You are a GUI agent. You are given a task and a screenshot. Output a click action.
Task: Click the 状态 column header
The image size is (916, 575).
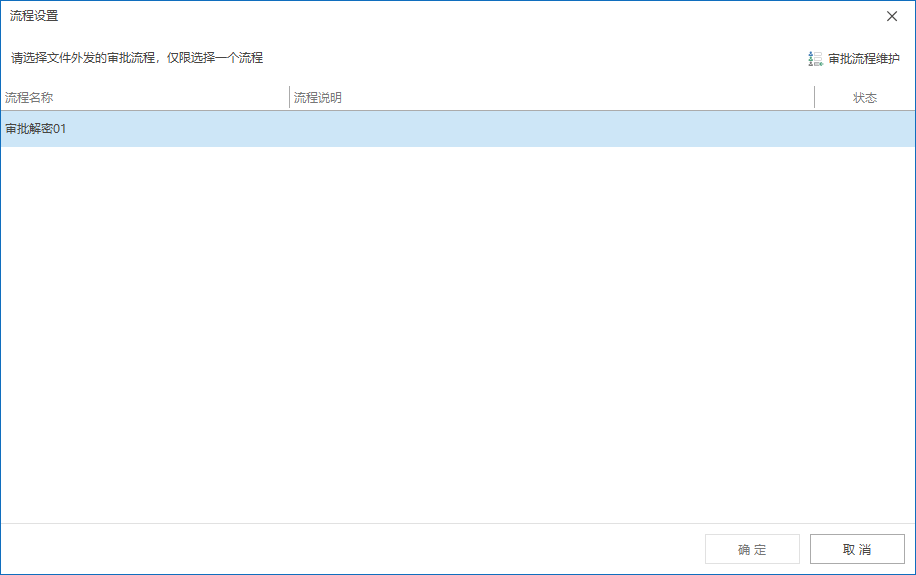(x=865, y=98)
